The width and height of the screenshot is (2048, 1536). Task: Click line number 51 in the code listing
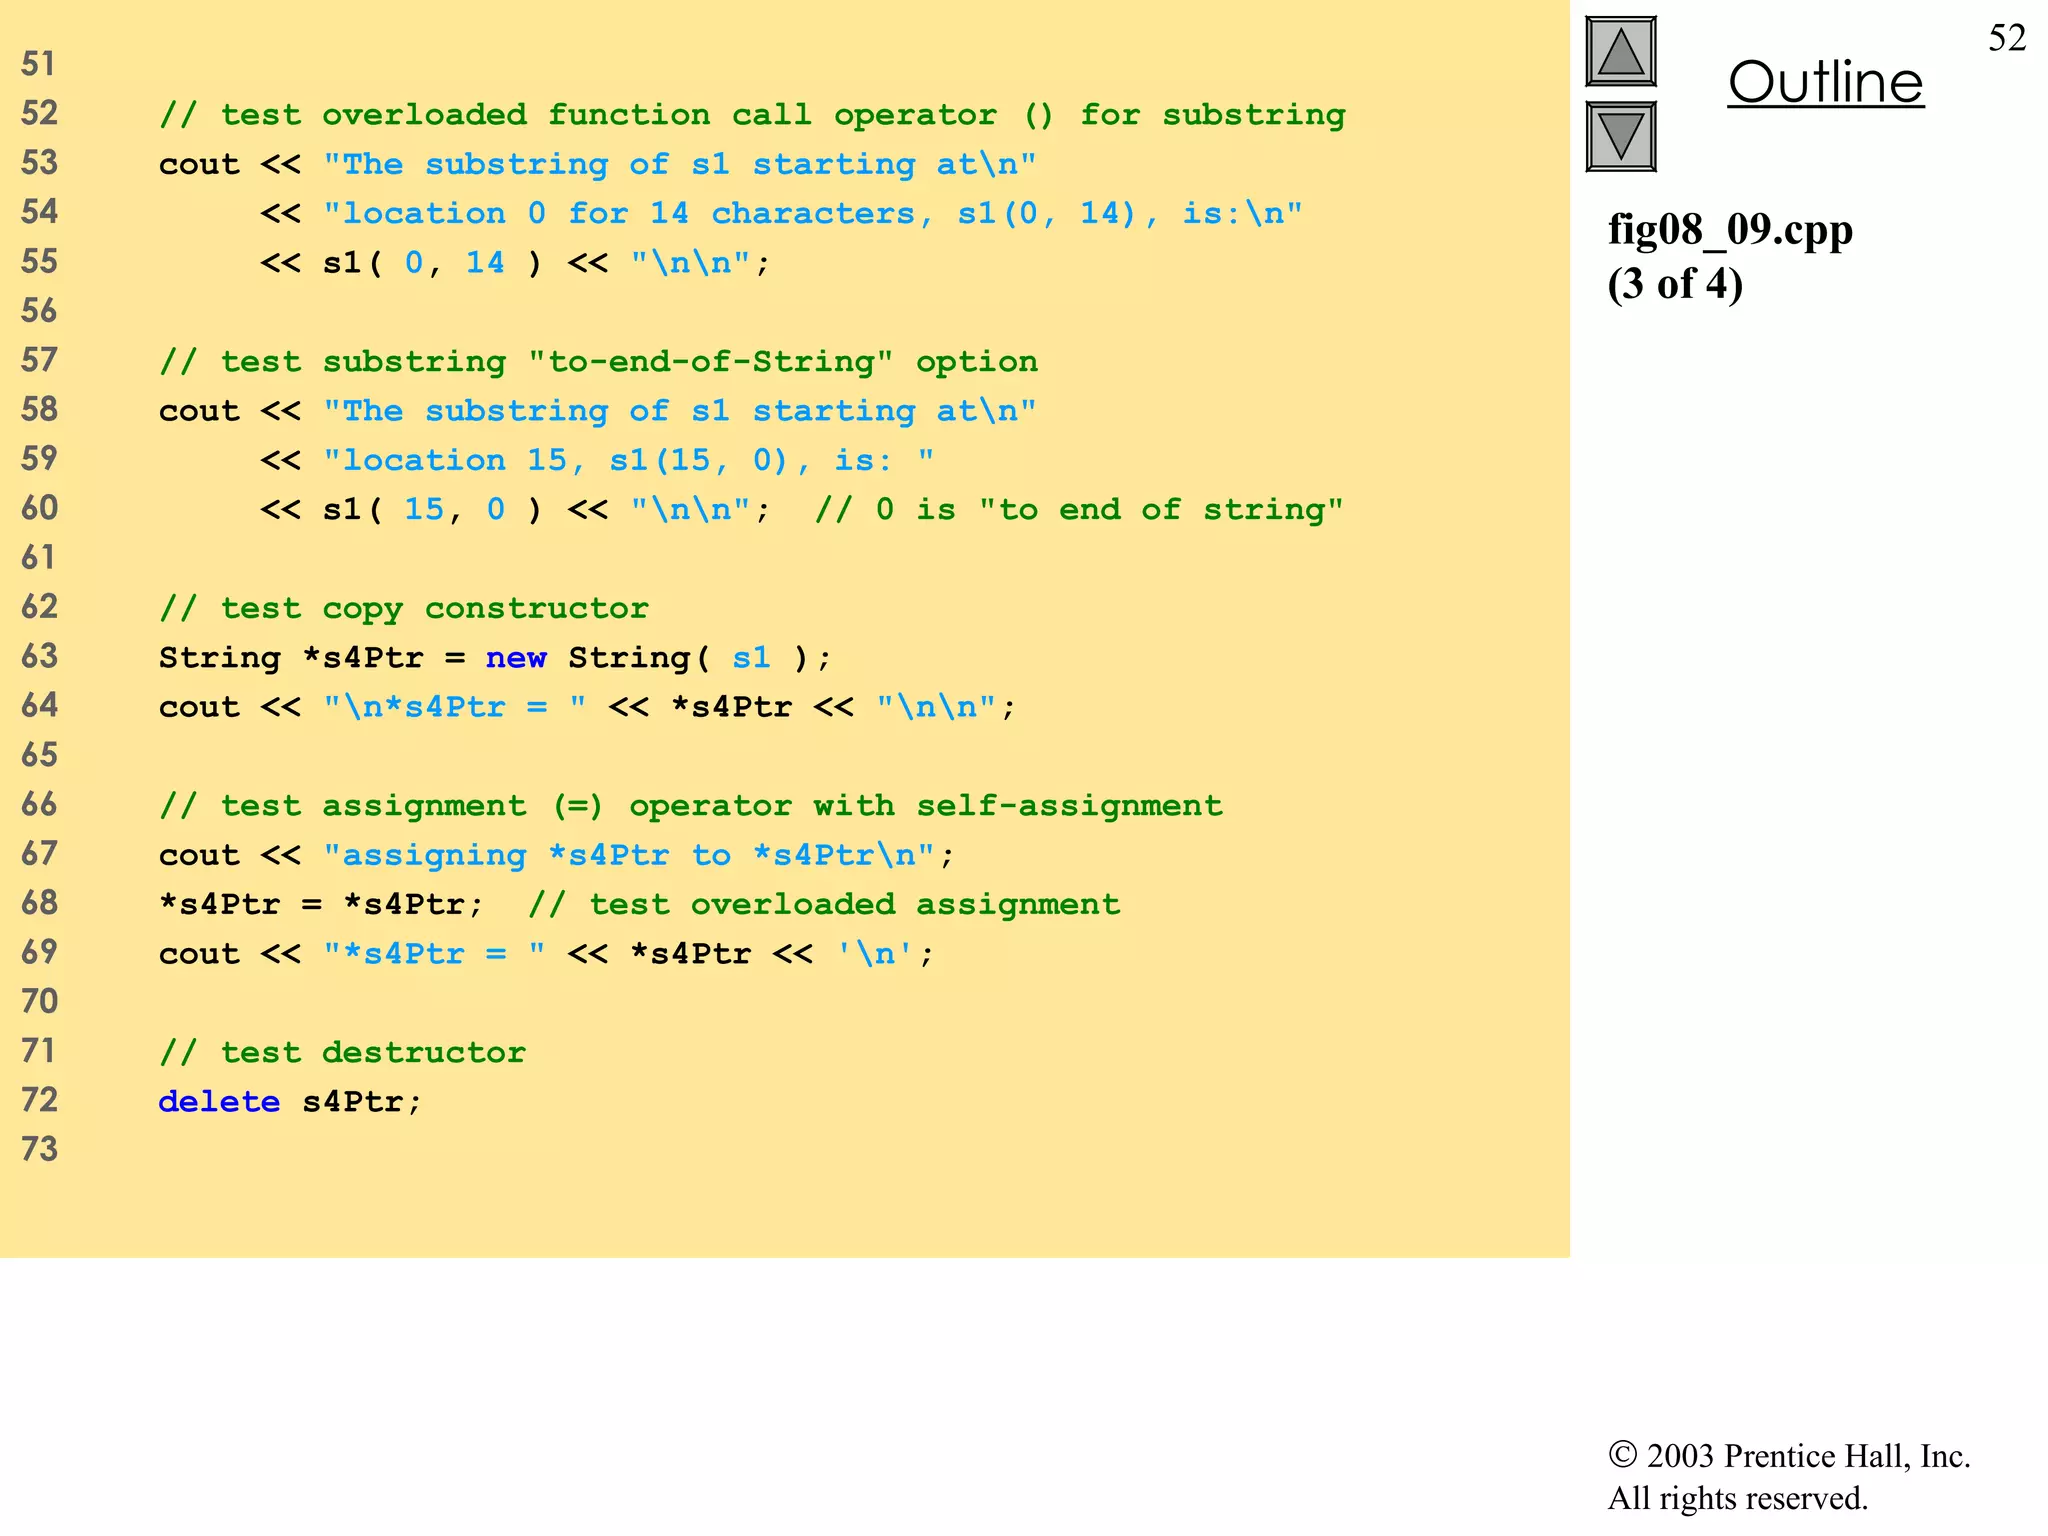pyautogui.click(x=38, y=64)
